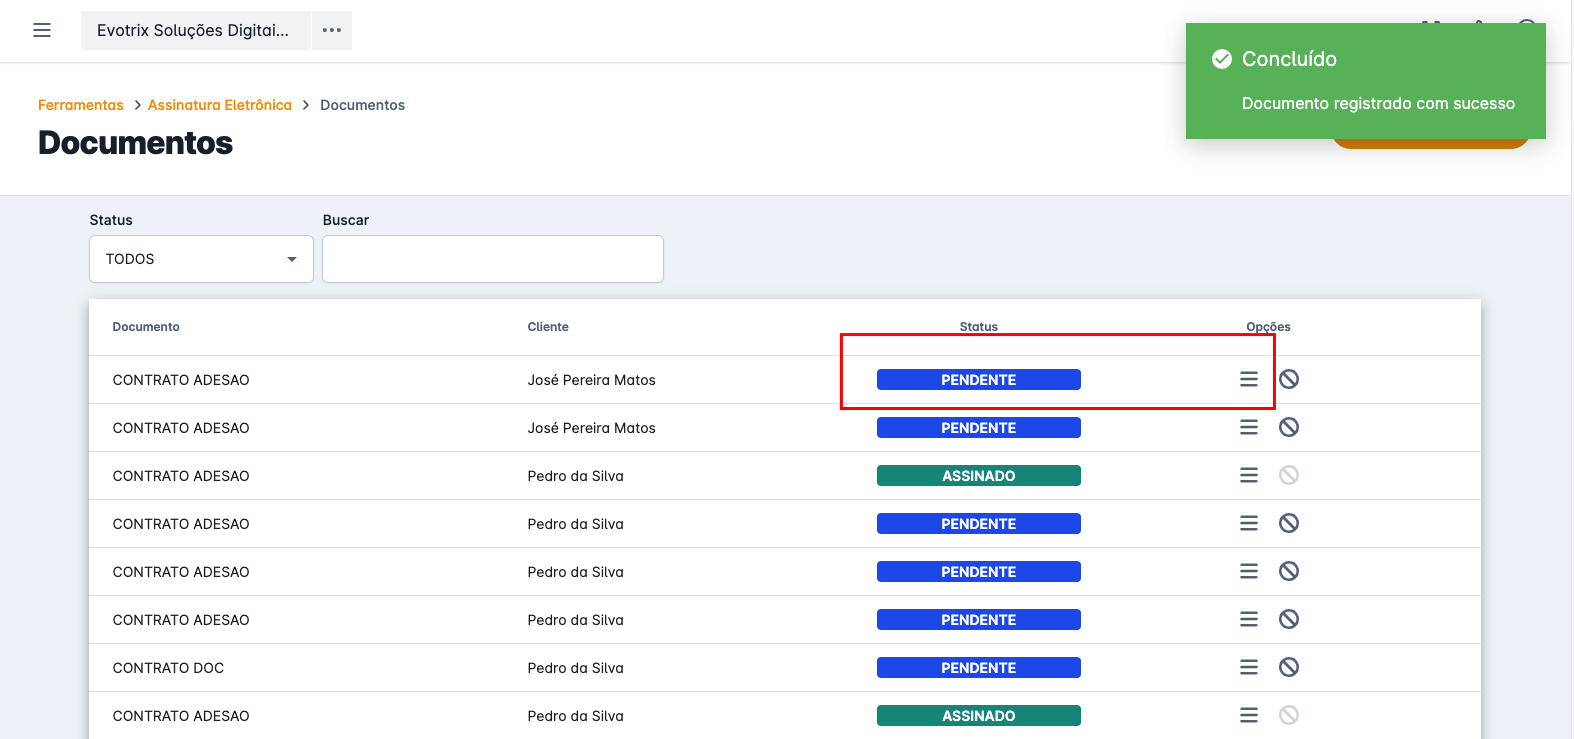The height and width of the screenshot is (739, 1574).
Task: Cancel the CONTRATO DOC document
Action: (1289, 668)
